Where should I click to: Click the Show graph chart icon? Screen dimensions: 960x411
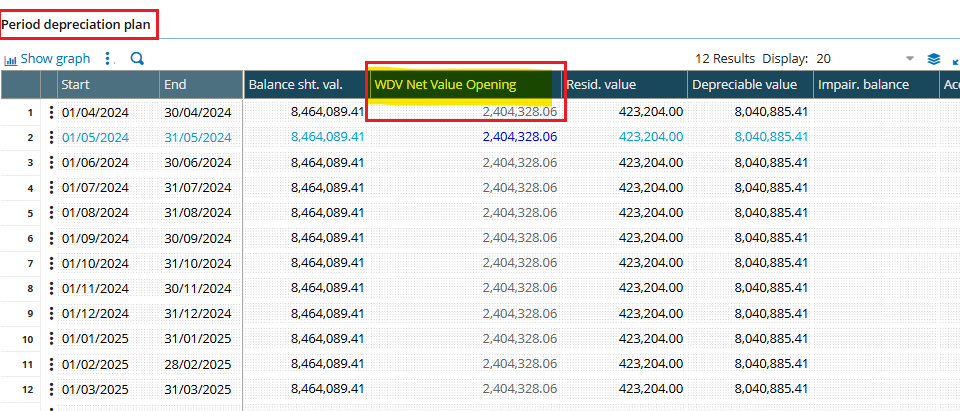(x=11, y=59)
